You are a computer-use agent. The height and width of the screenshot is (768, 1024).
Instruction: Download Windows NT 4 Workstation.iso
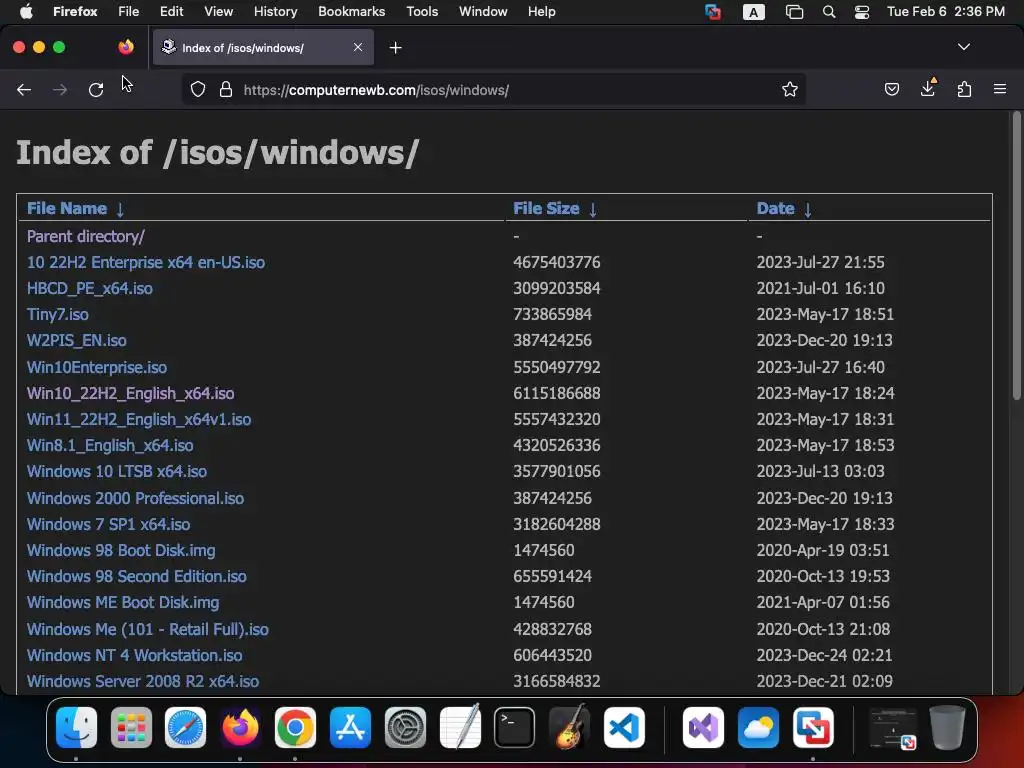135,656
